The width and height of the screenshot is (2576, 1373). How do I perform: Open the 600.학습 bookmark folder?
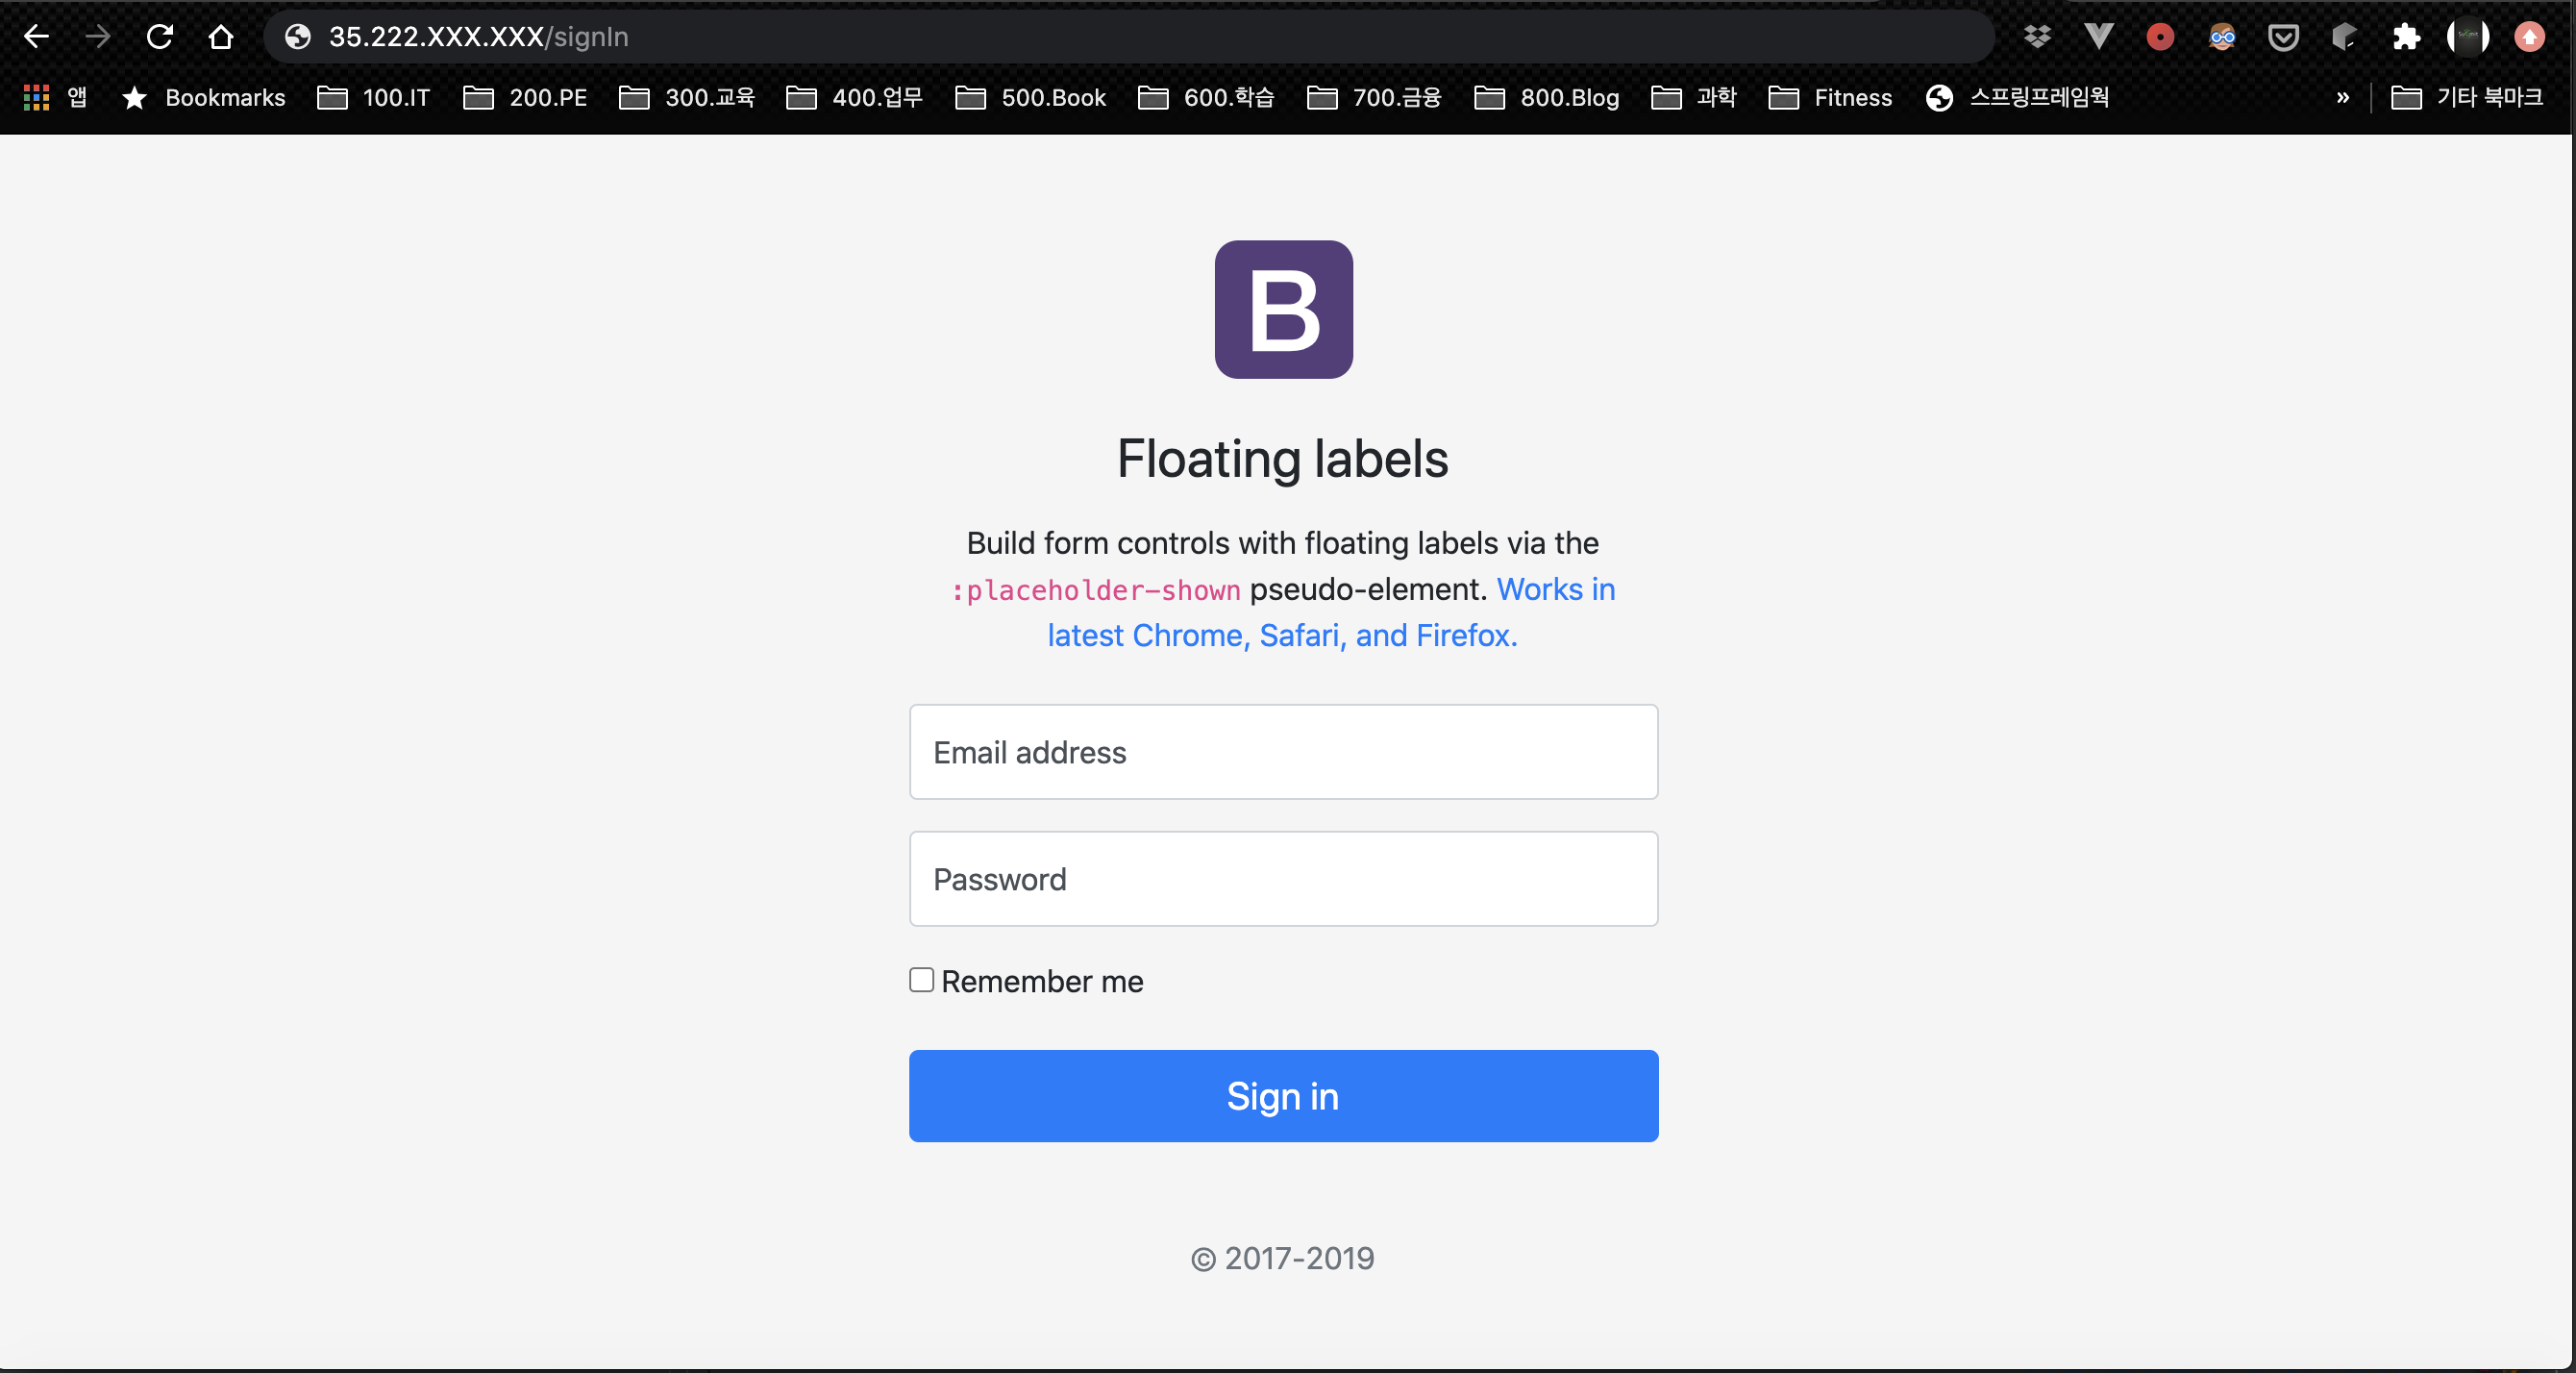[x=1206, y=97]
